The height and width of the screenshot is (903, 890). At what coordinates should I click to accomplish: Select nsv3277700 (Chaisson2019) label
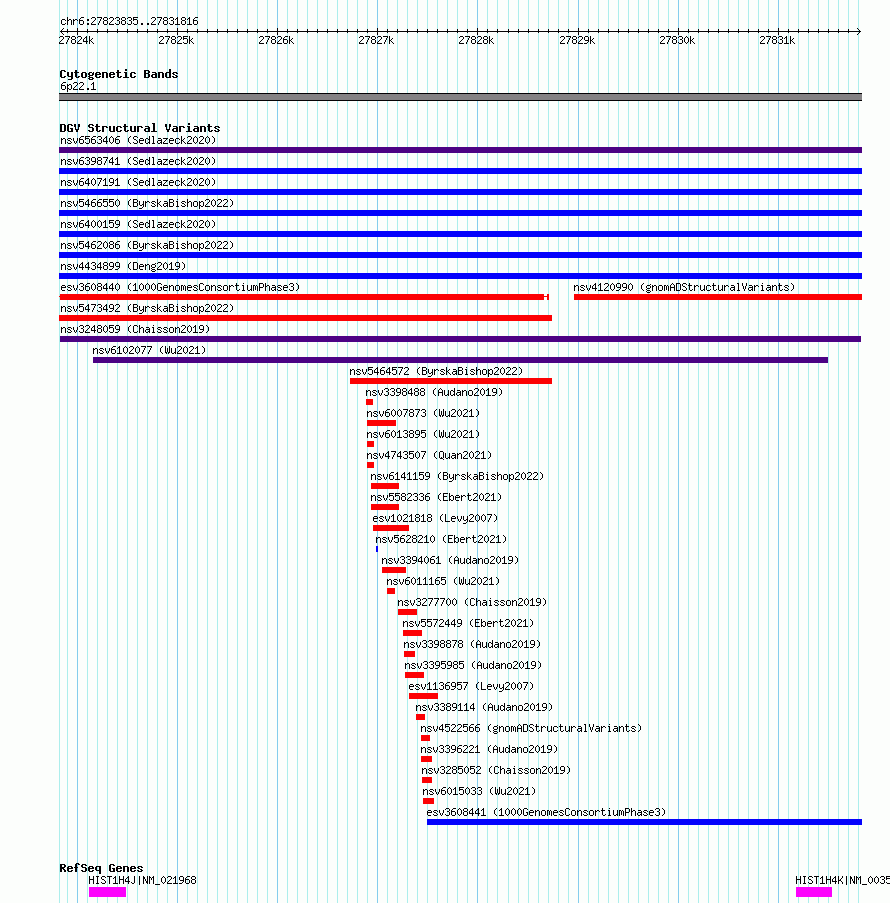coord(472,603)
